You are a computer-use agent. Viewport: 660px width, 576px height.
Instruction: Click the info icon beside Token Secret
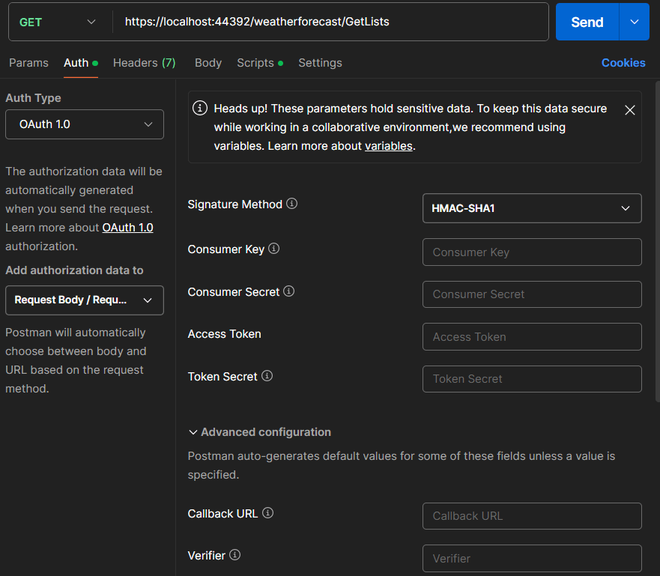[267, 377]
